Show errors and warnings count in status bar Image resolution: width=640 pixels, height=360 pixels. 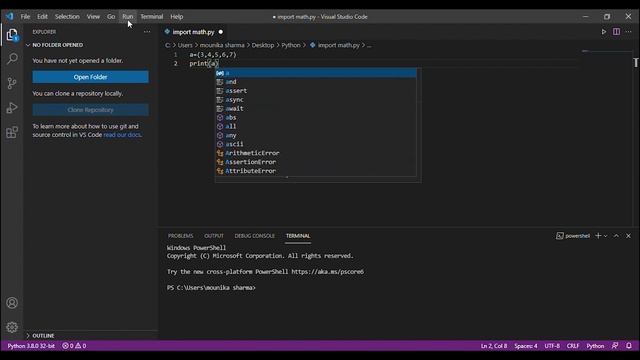(x=74, y=346)
